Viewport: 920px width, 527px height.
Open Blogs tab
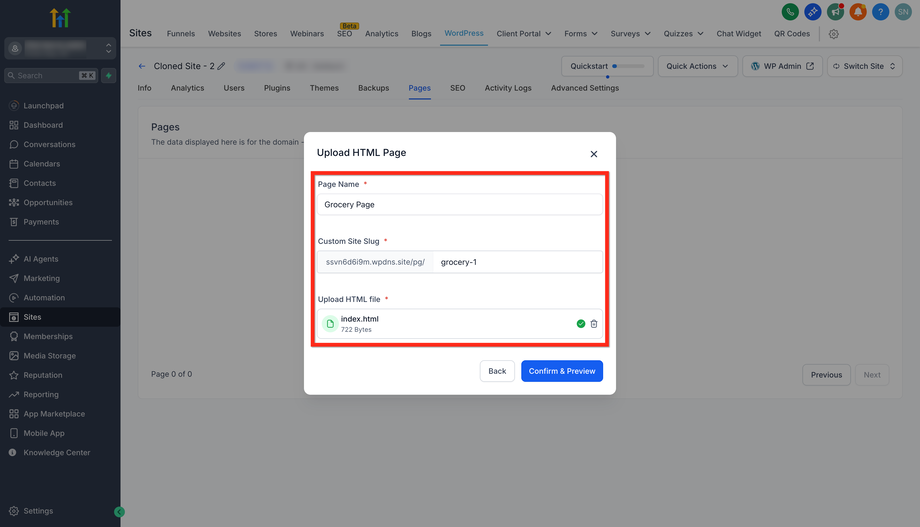click(421, 34)
